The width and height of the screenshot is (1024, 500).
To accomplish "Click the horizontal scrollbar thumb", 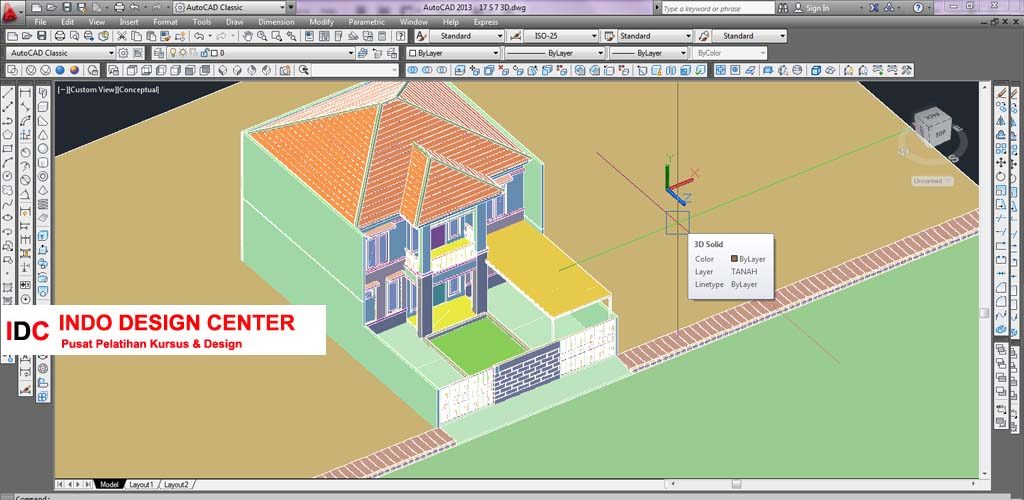I will point(736,484).
